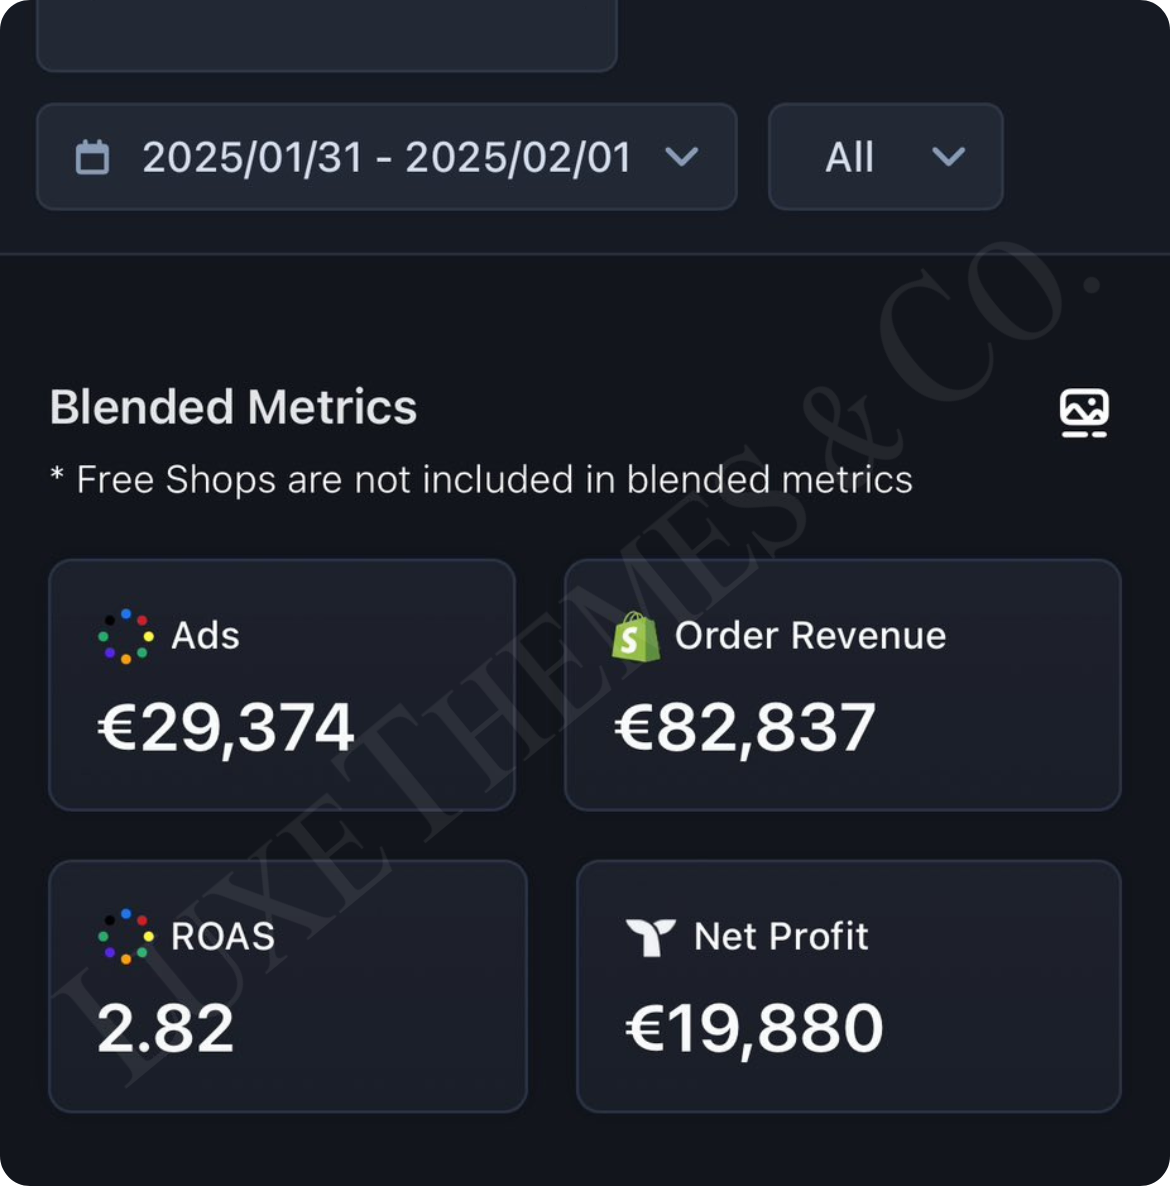Select the All filter label

coord(850,157)
